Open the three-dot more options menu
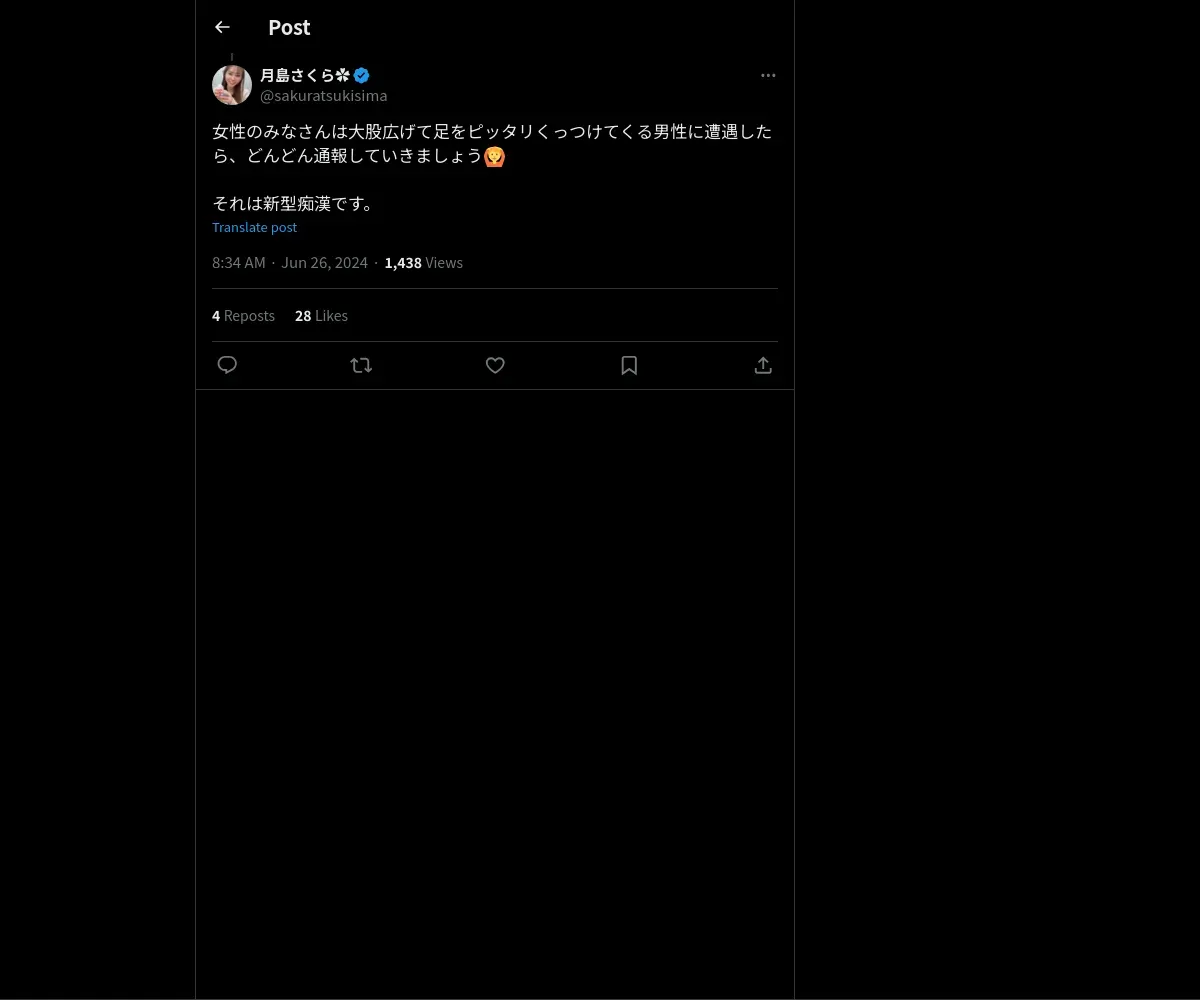The image size is (1200, 1000). click(x=768, y=75)
